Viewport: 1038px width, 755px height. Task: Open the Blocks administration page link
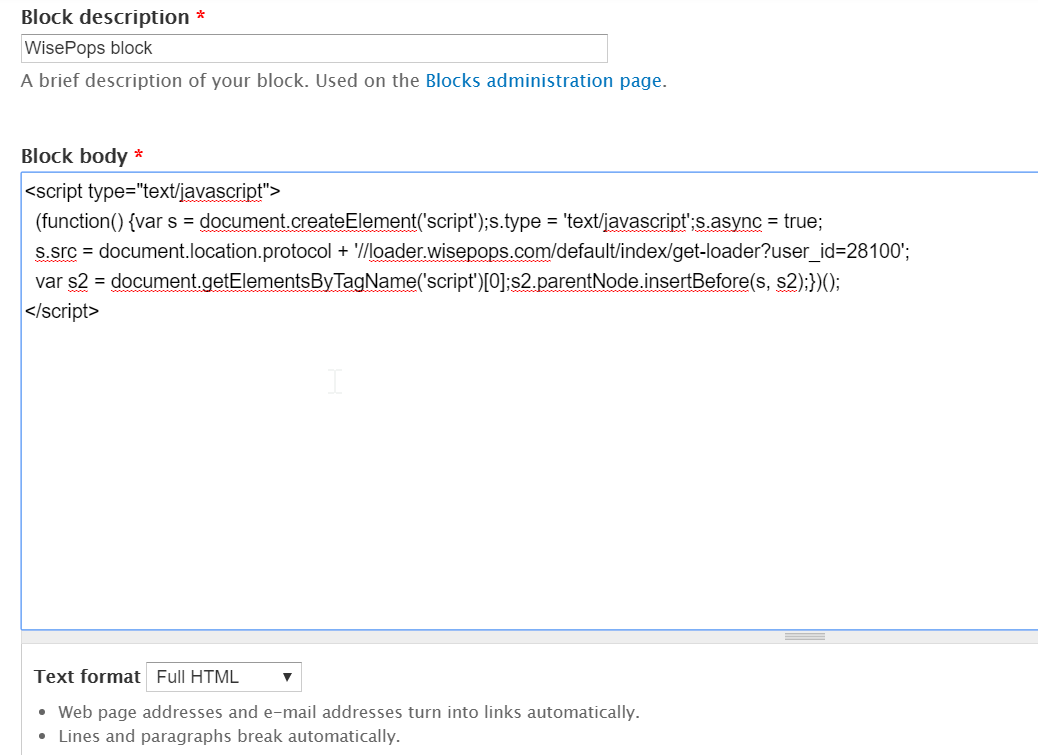(543, 81)
